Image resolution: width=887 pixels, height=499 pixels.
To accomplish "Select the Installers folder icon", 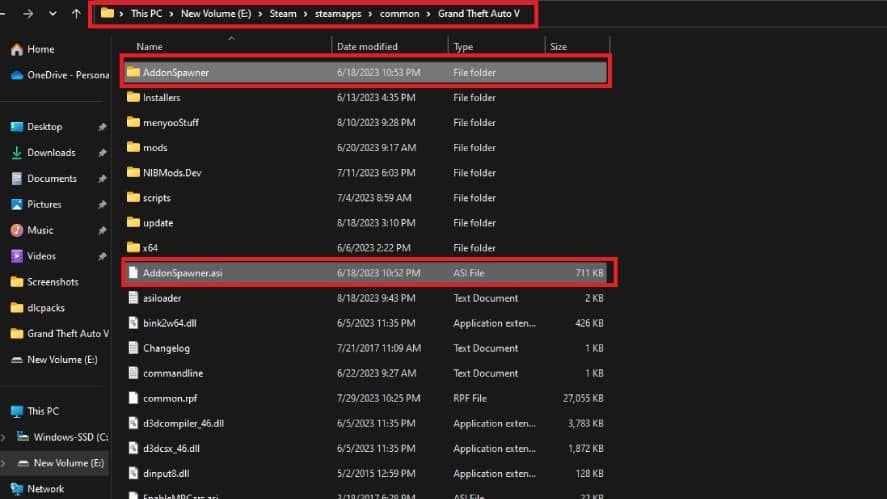I will (x=133, y=97).
